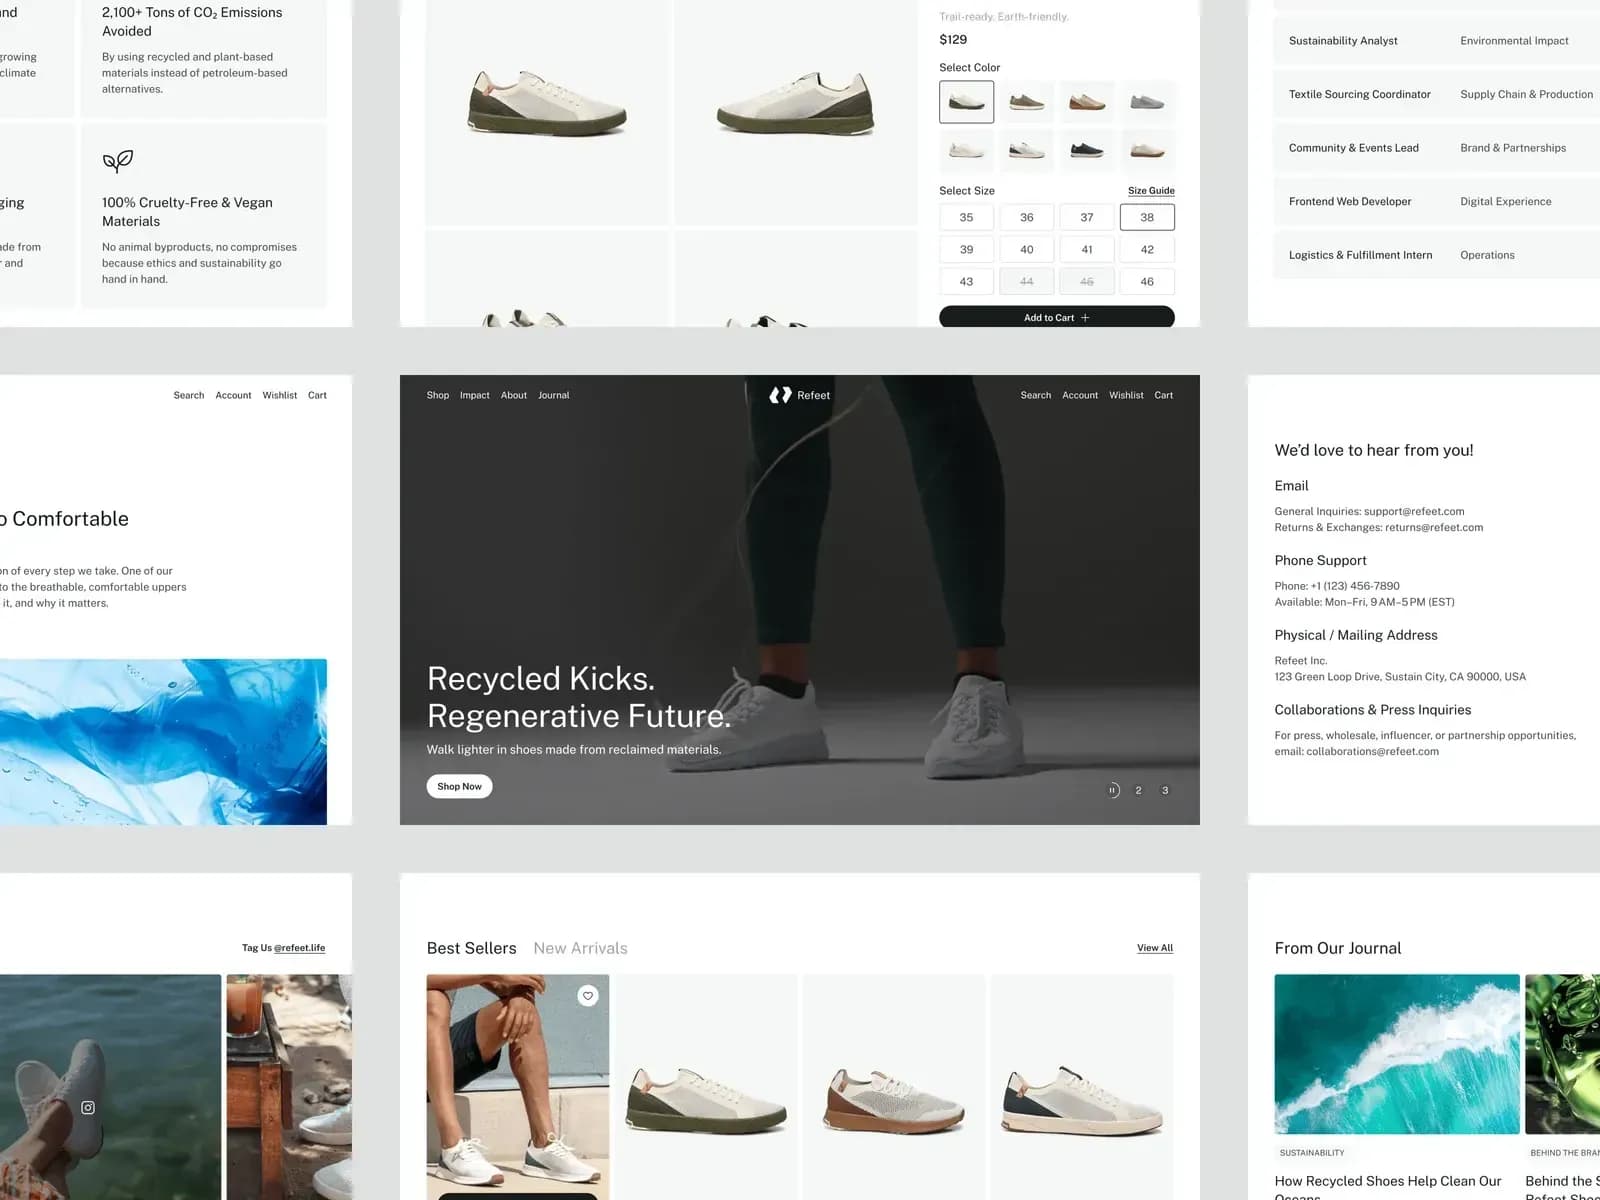Jump to hero carousel slide 3

1165,790
